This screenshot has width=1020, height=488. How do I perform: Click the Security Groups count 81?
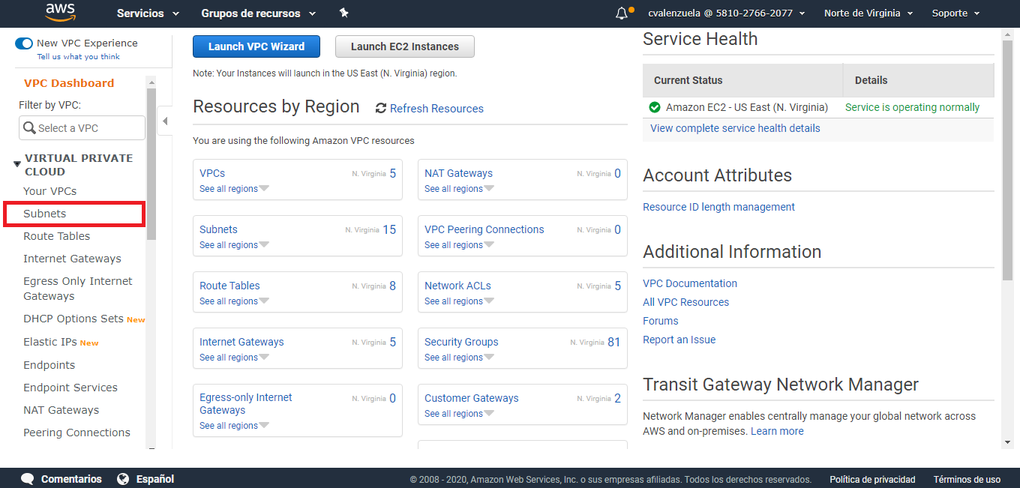[x=614, y=342]
